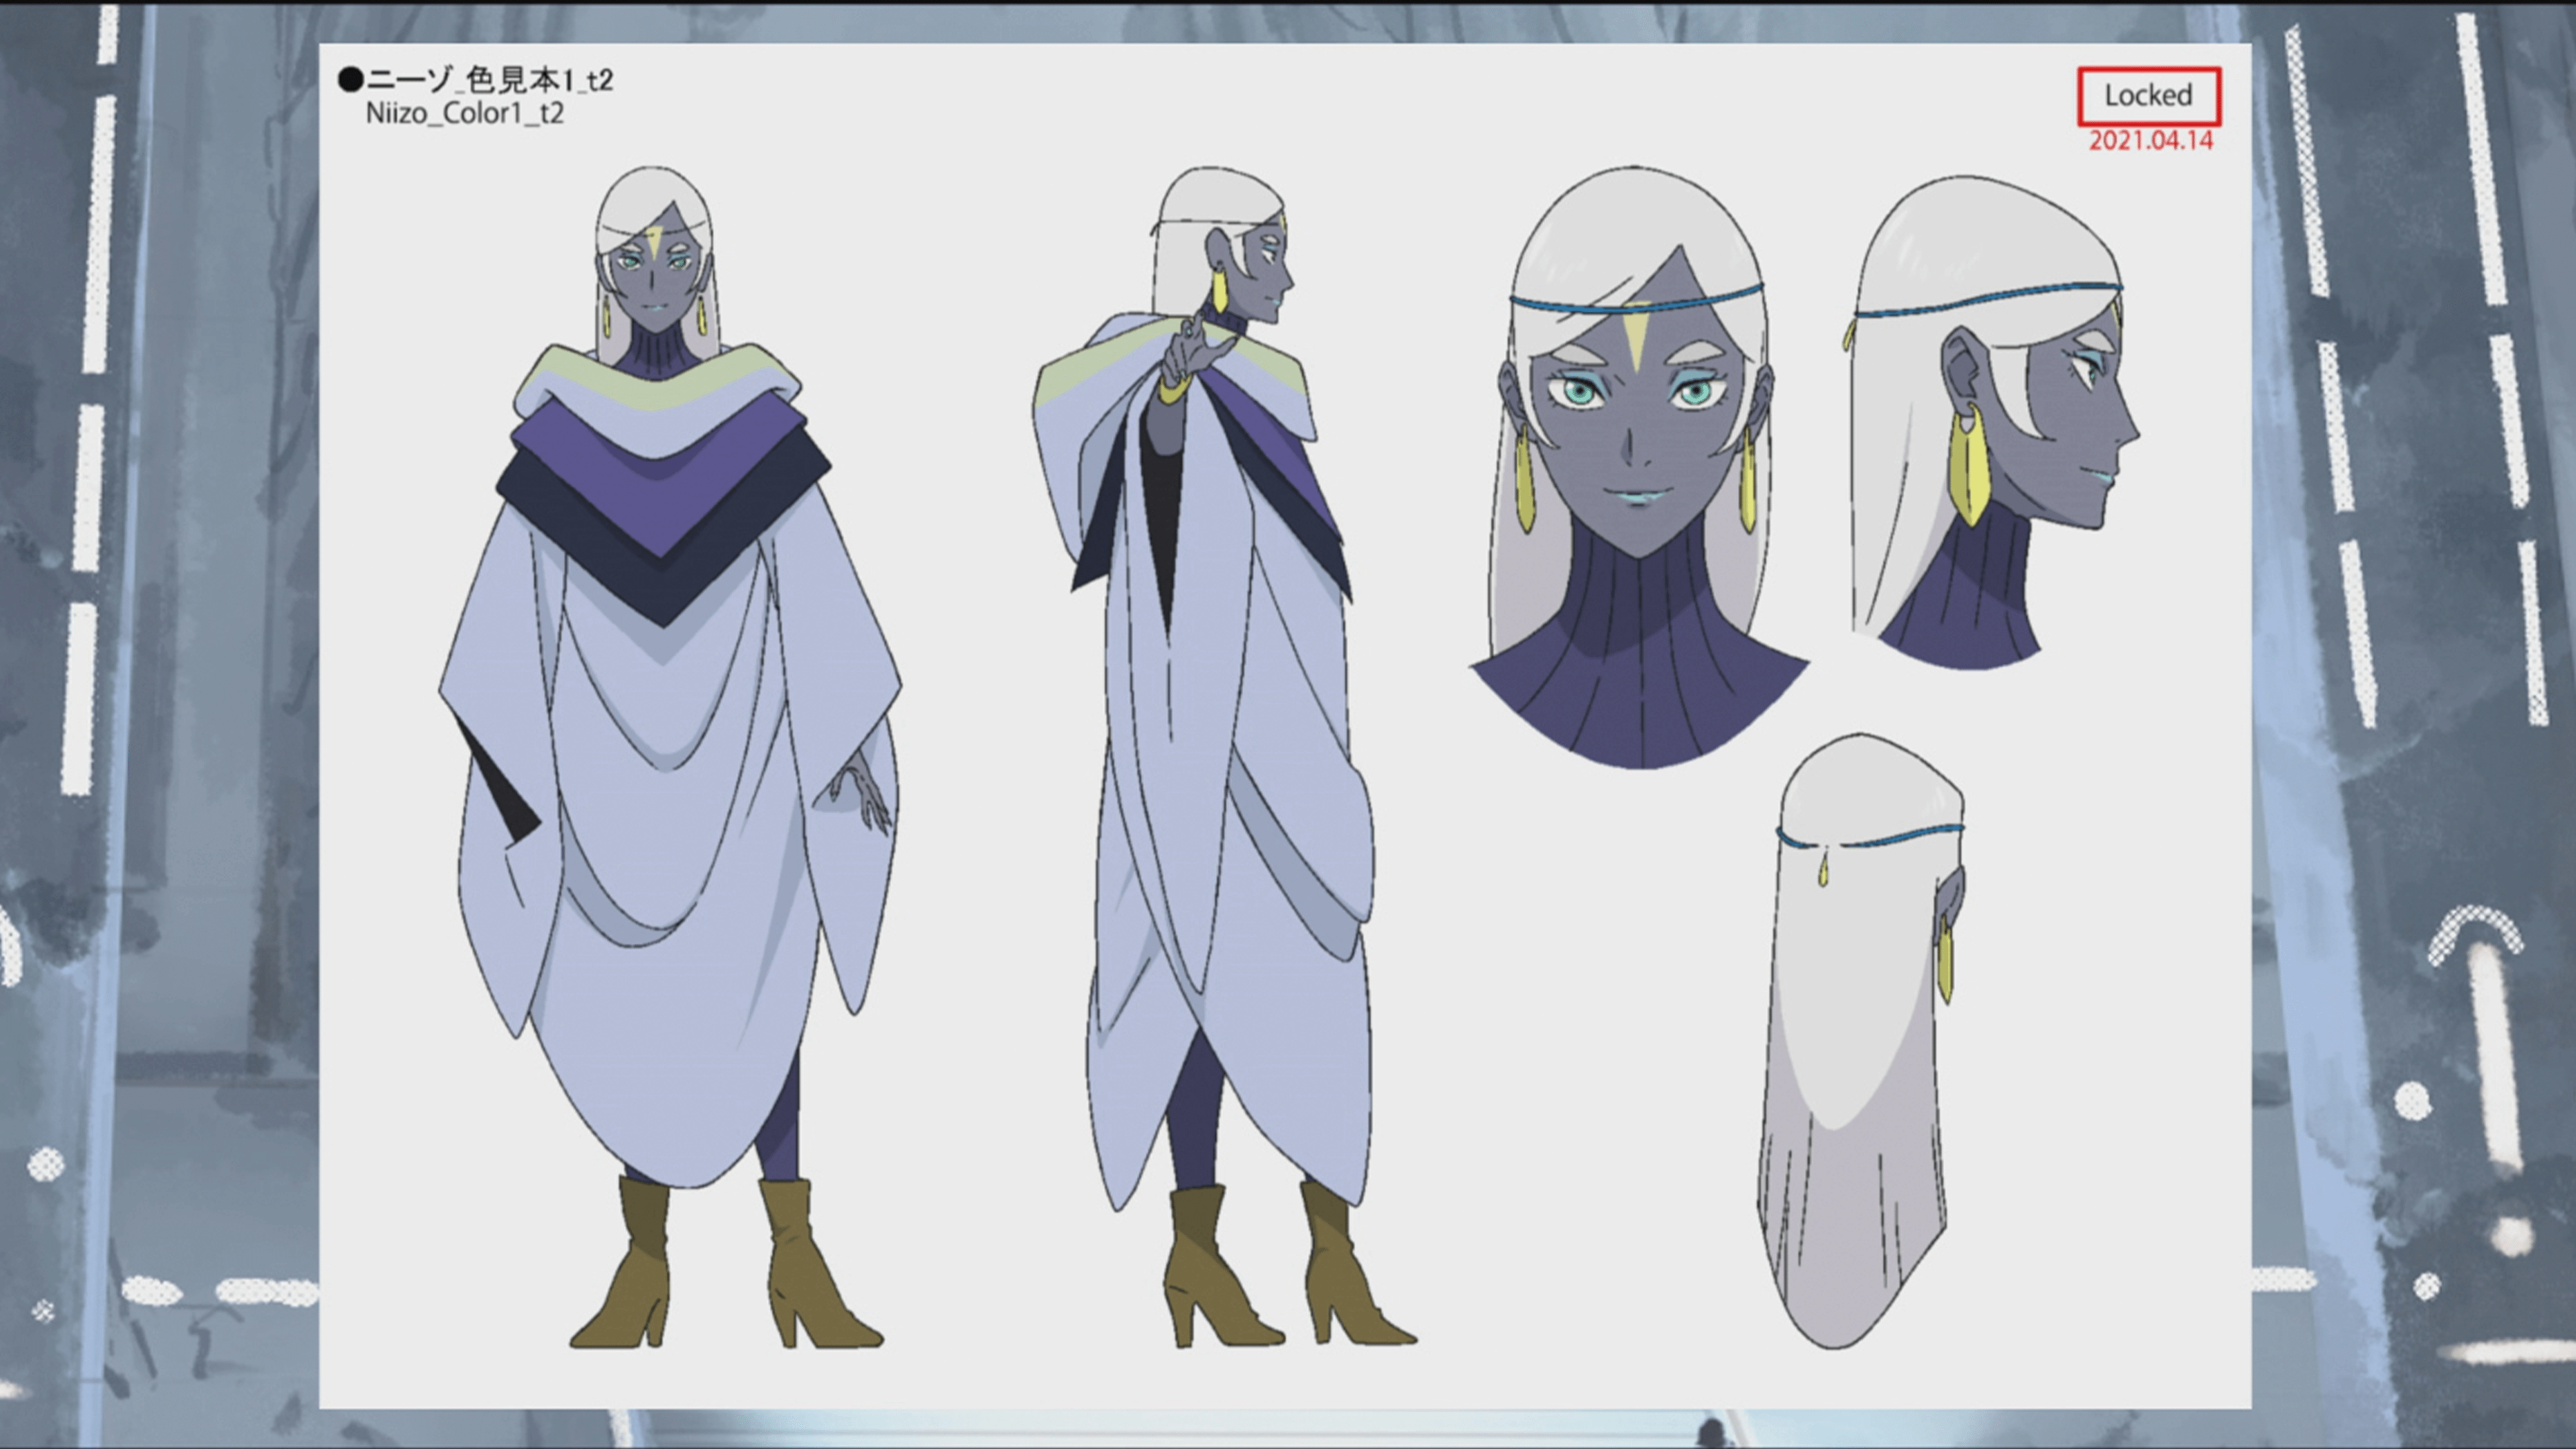Viewport: 2576px width, 1449px height.
Task: Click the dark turtleneck collar on close-up face
Action: tap(1640, 660)
